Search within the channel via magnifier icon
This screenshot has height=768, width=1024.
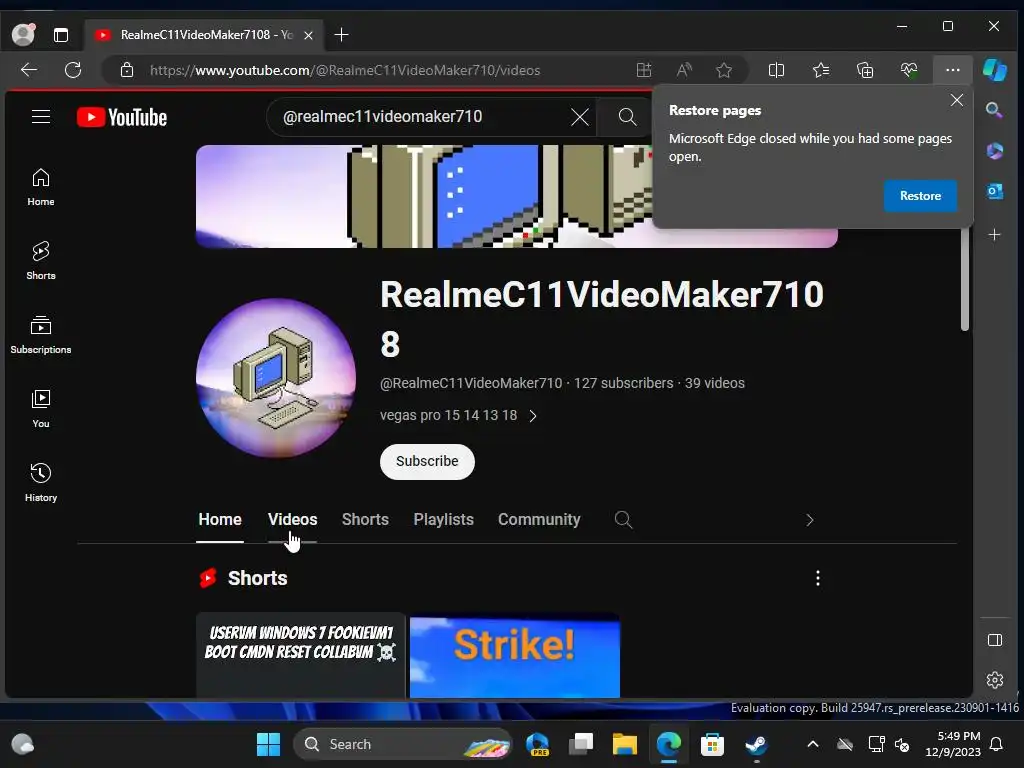623,520
